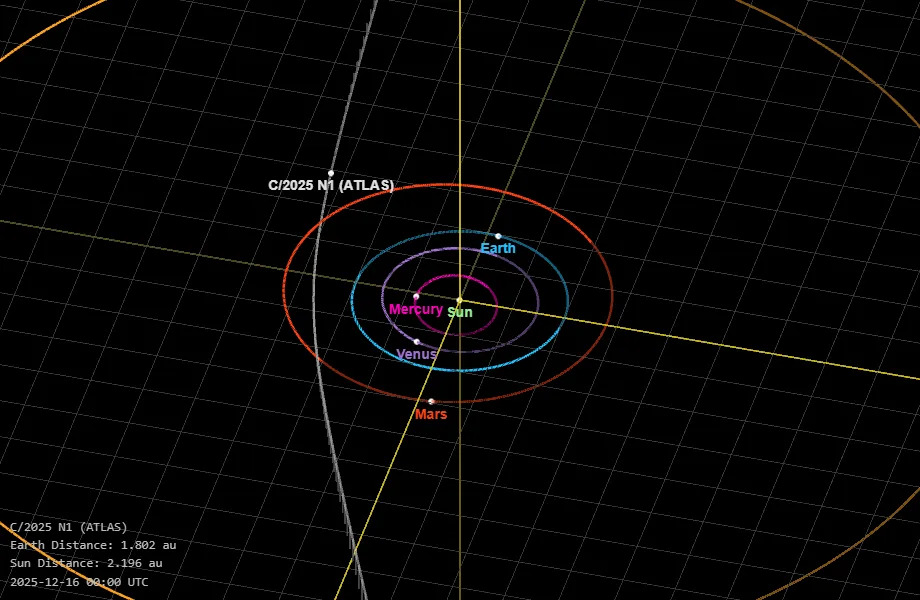920x600 pixels.
Task: Click the purple Venus label
Action: (x=416, y=355)
